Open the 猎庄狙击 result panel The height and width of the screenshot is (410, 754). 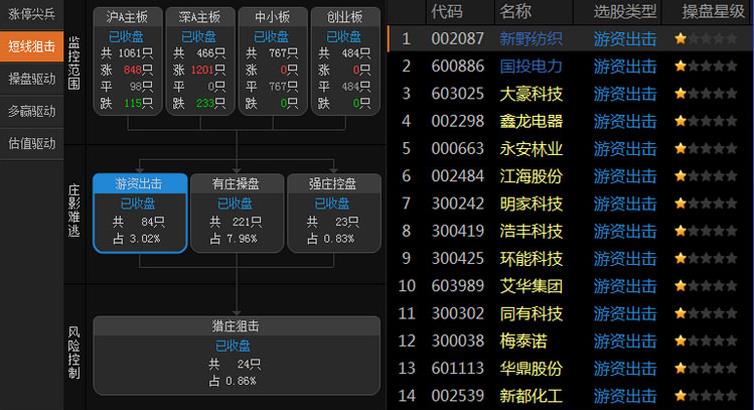click(237, 355)
